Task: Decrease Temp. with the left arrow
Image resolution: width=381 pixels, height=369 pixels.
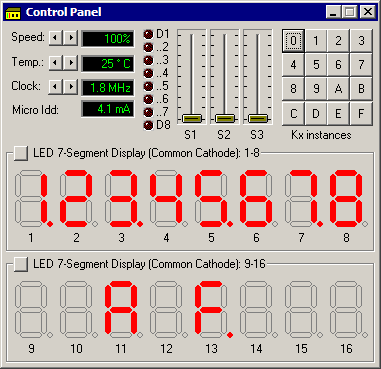Action: point(56,62)
